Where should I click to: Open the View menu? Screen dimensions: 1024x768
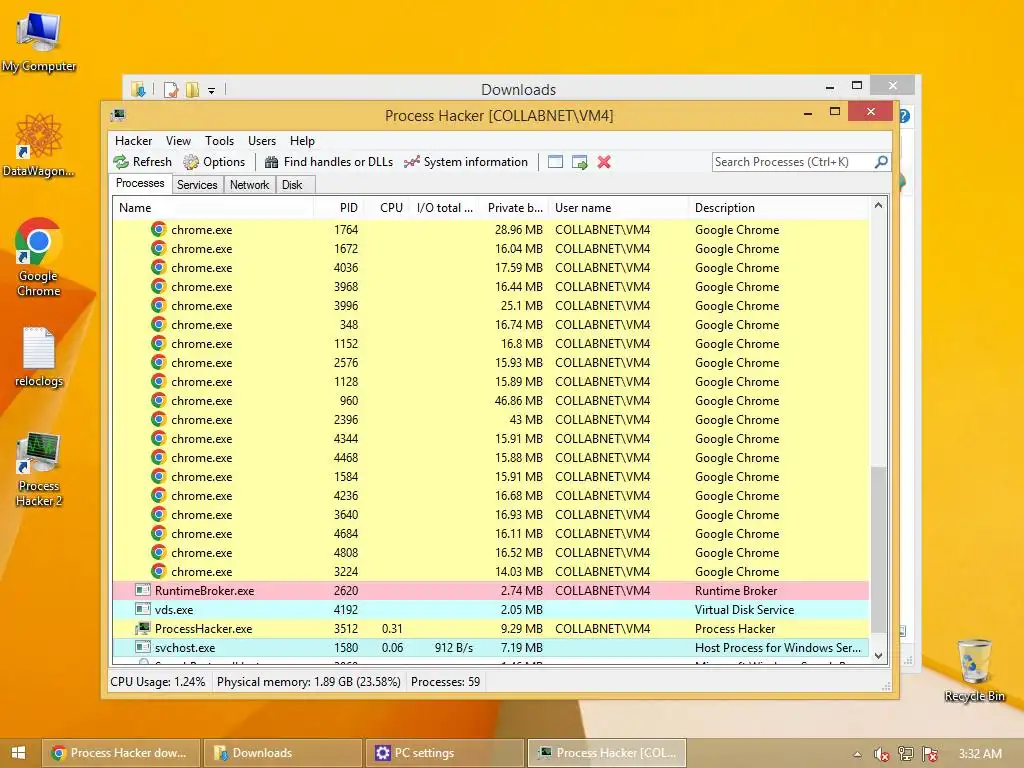point(178,141)
